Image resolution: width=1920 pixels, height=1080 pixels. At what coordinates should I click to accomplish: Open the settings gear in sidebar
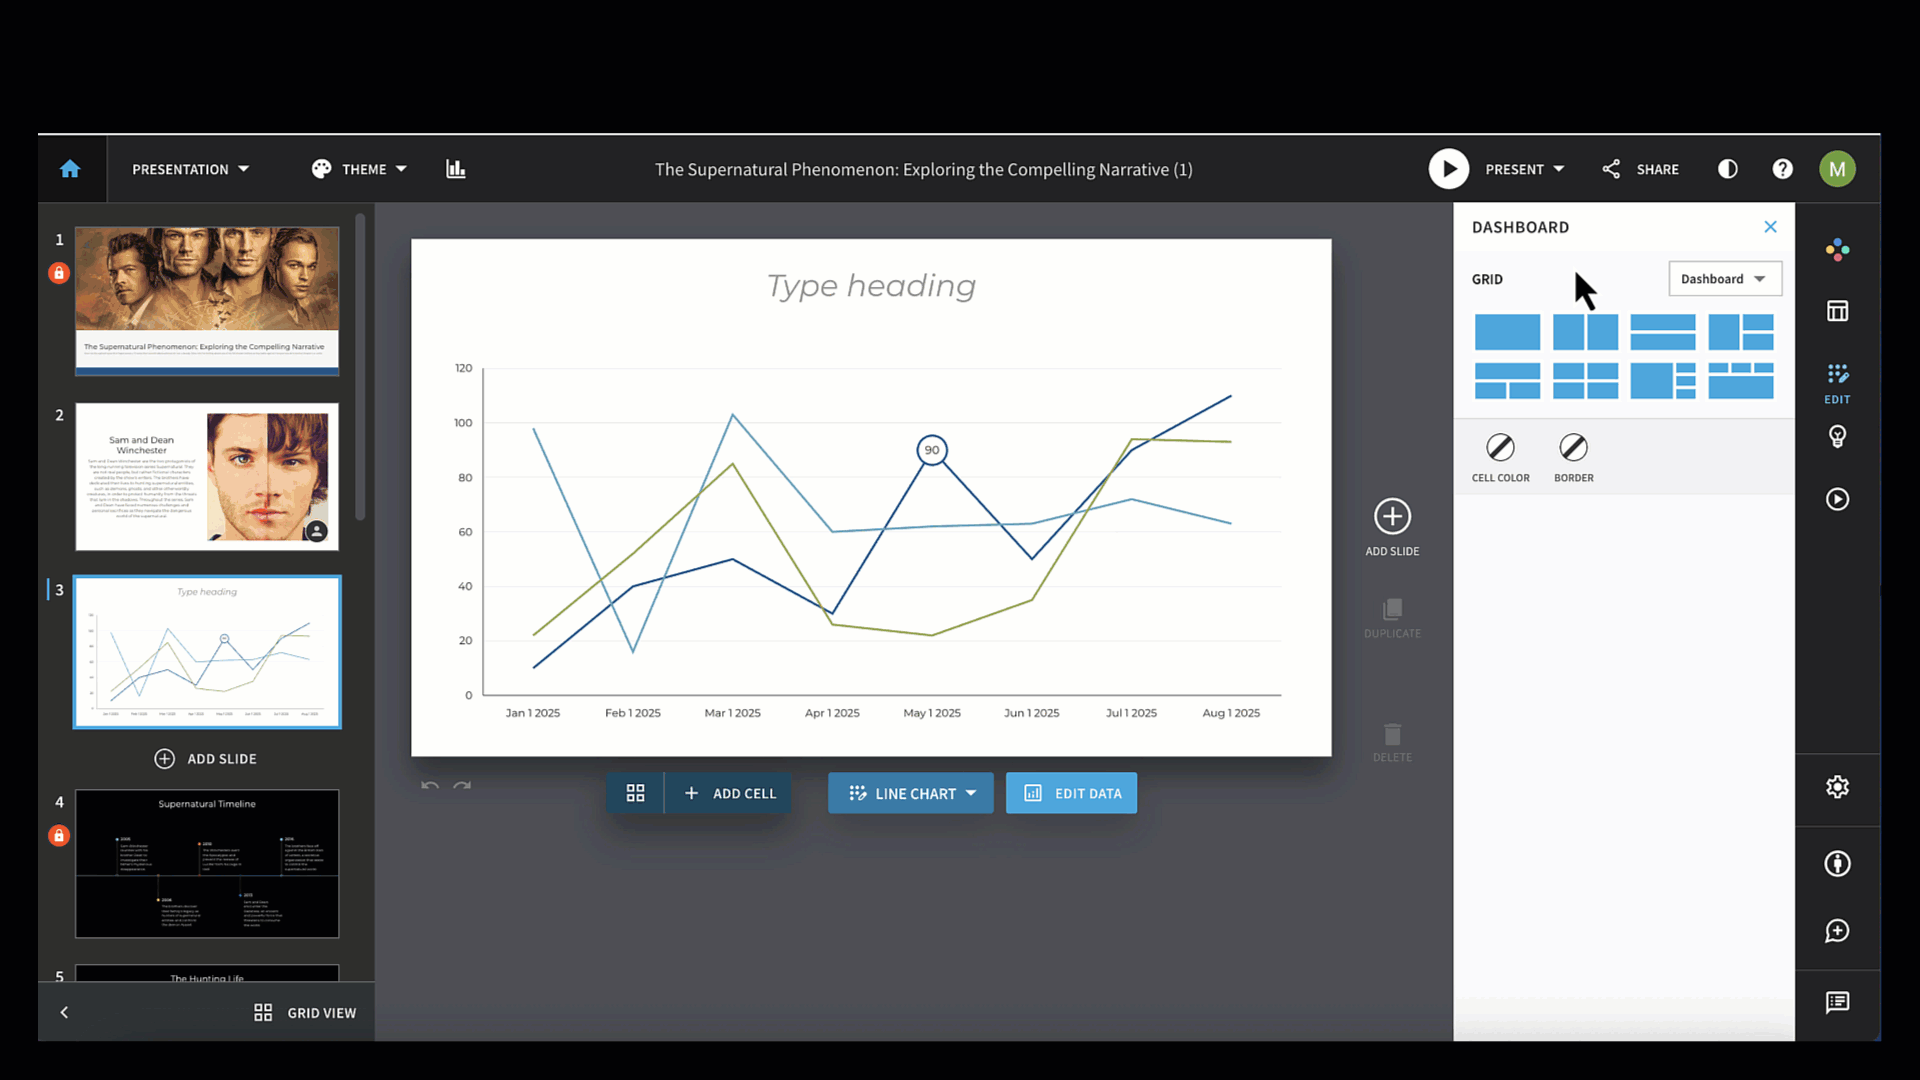[x=1837, y=787]
